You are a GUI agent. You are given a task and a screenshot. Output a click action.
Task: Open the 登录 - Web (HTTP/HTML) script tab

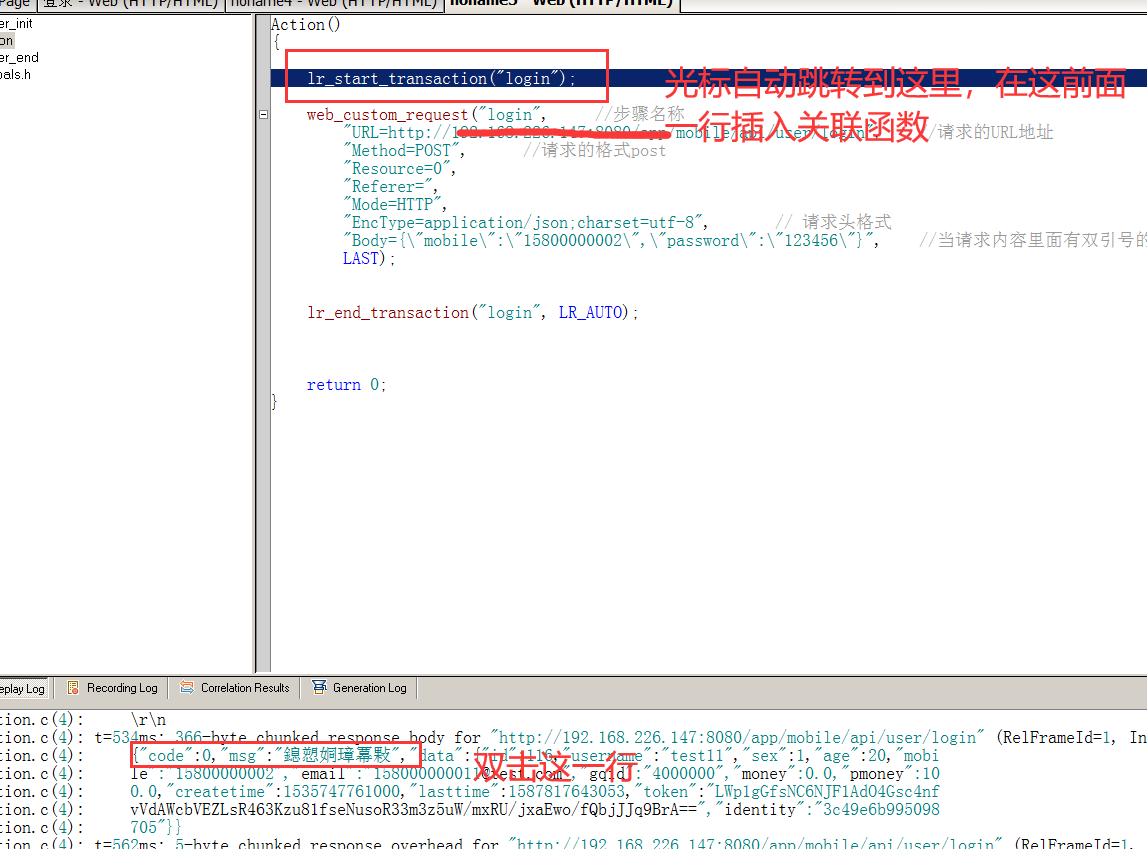(130, 4)
